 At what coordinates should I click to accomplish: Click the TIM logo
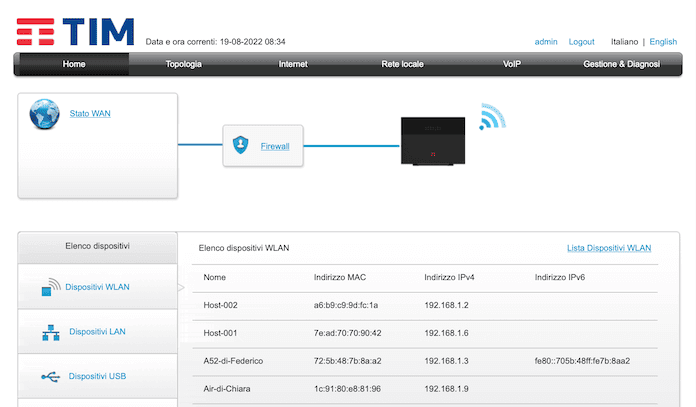75,32
